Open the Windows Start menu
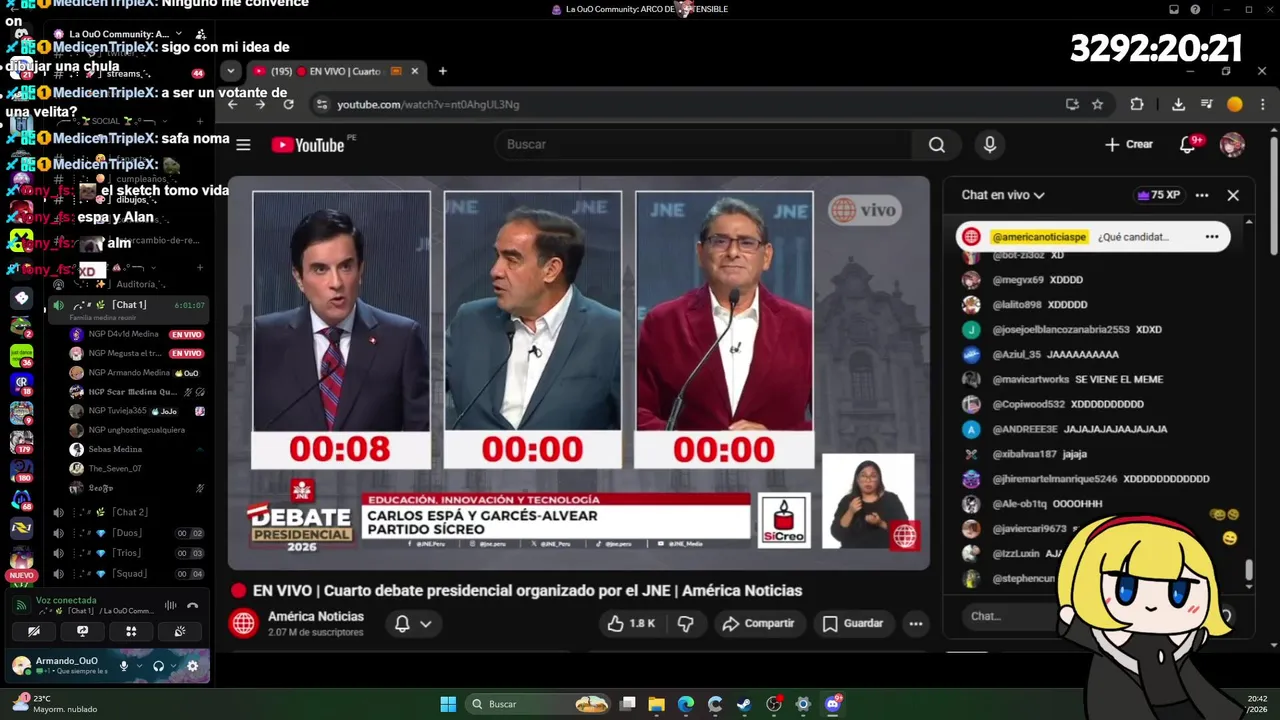 [x=448, y=704]
